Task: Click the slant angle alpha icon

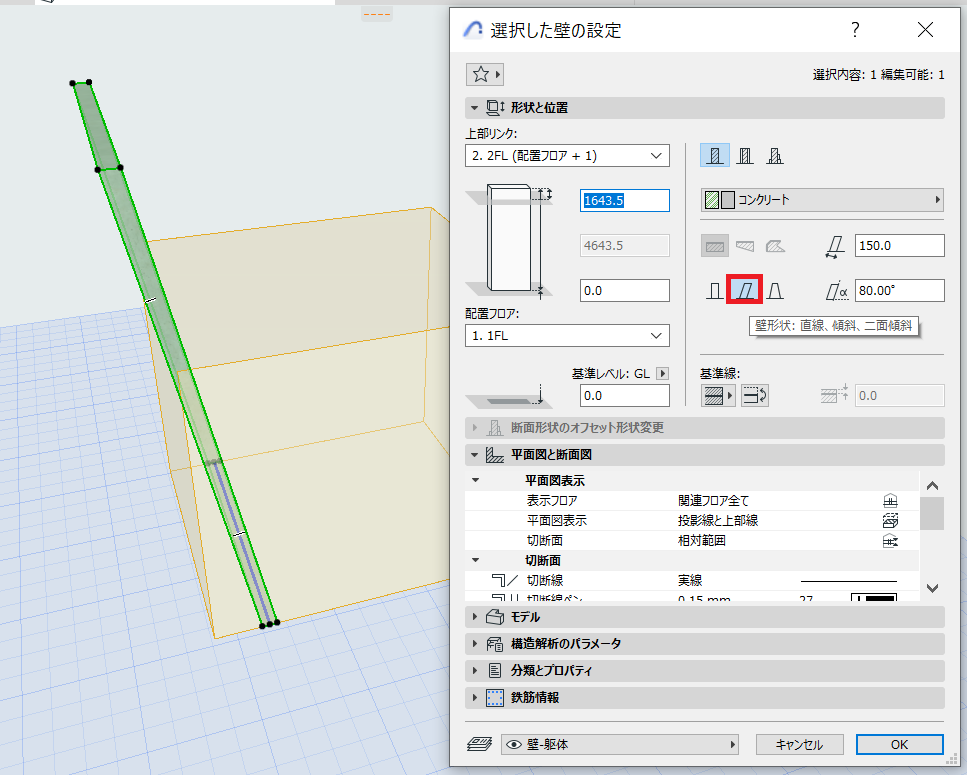Action: 836,291
